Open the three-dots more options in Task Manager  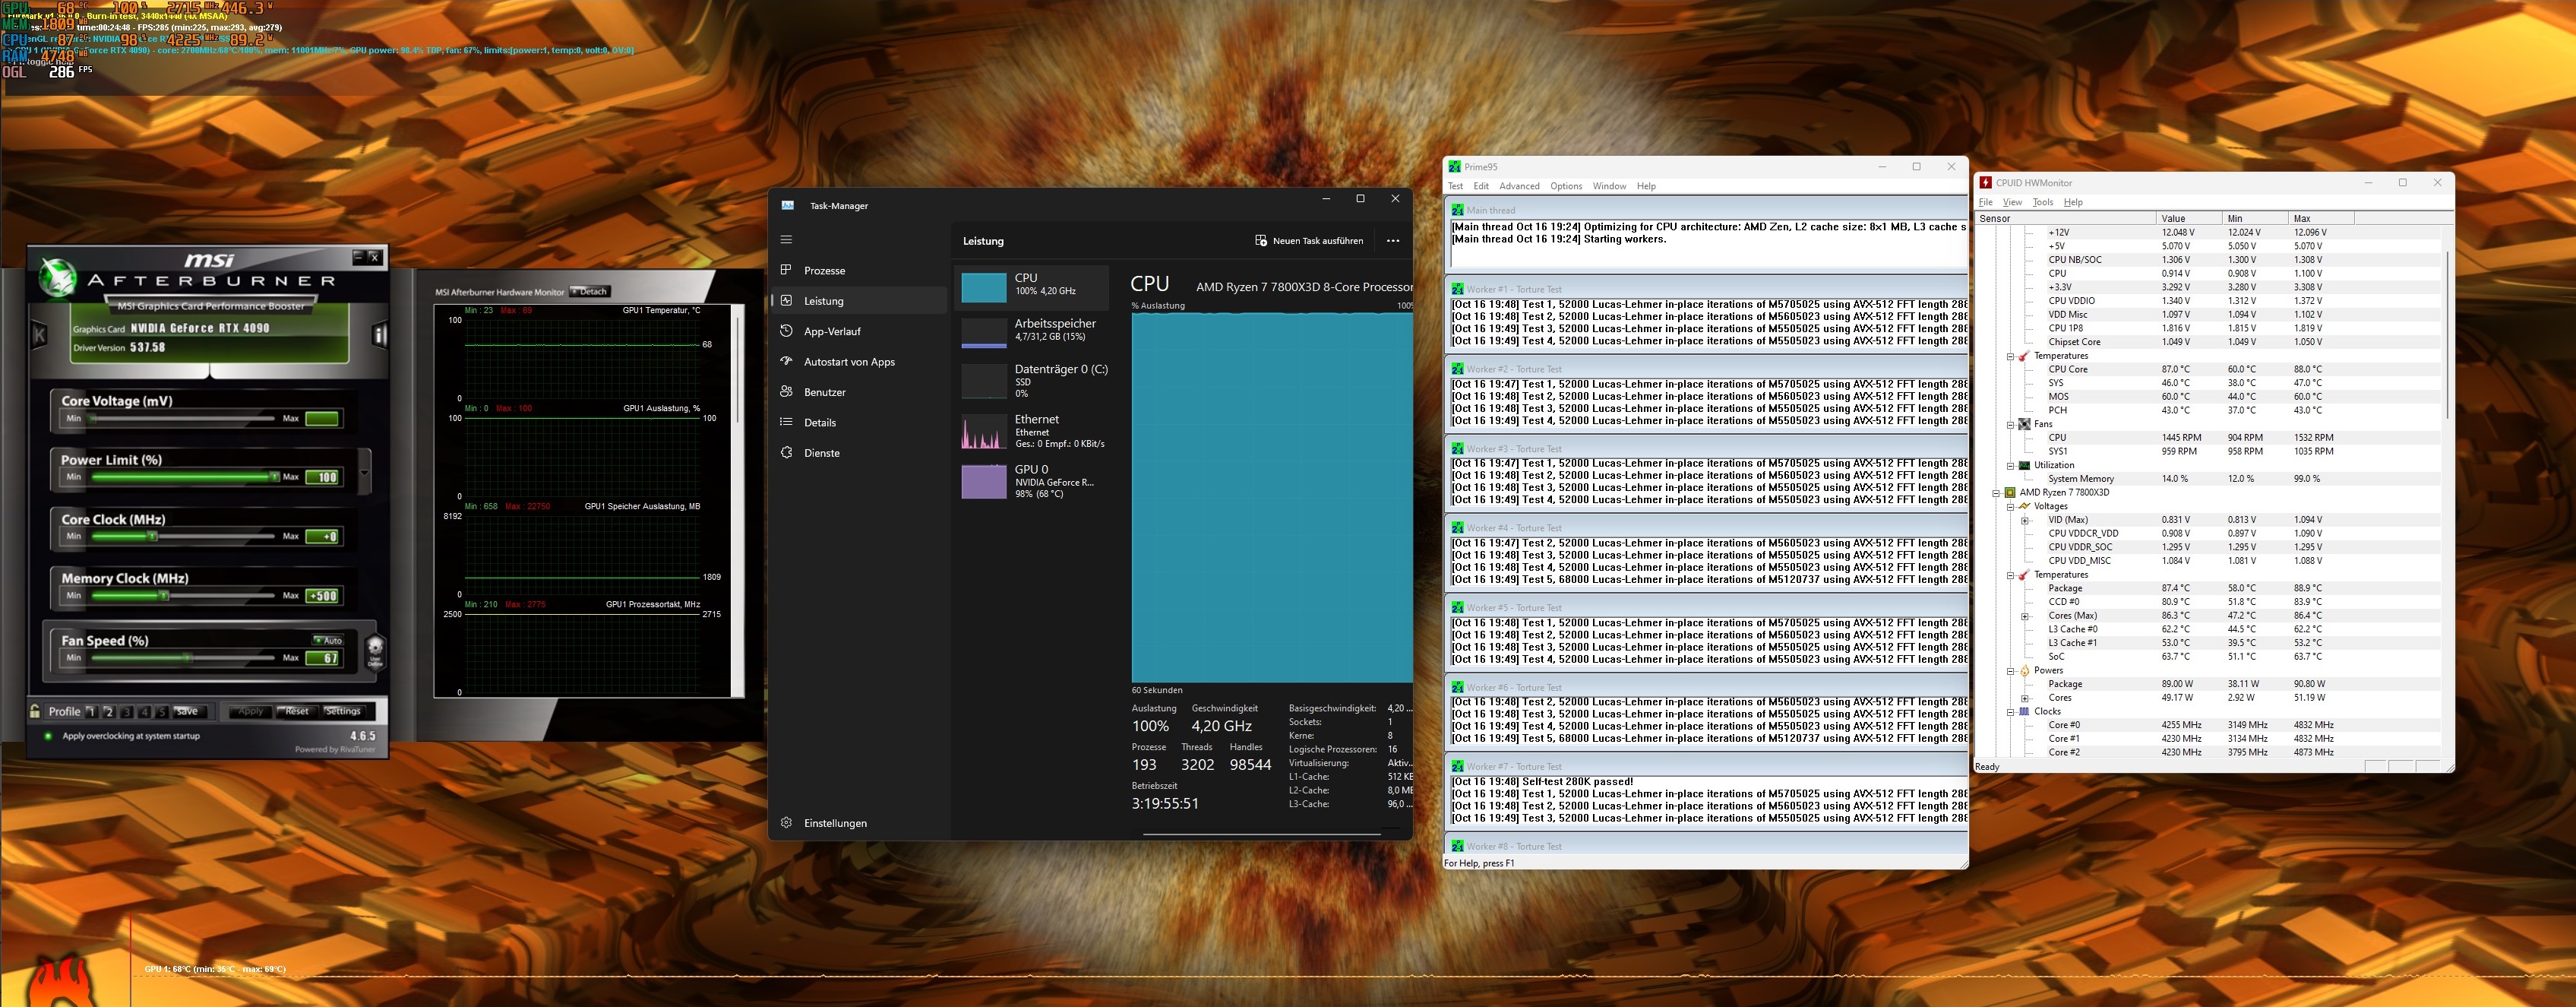click(x=1393, y=241)
